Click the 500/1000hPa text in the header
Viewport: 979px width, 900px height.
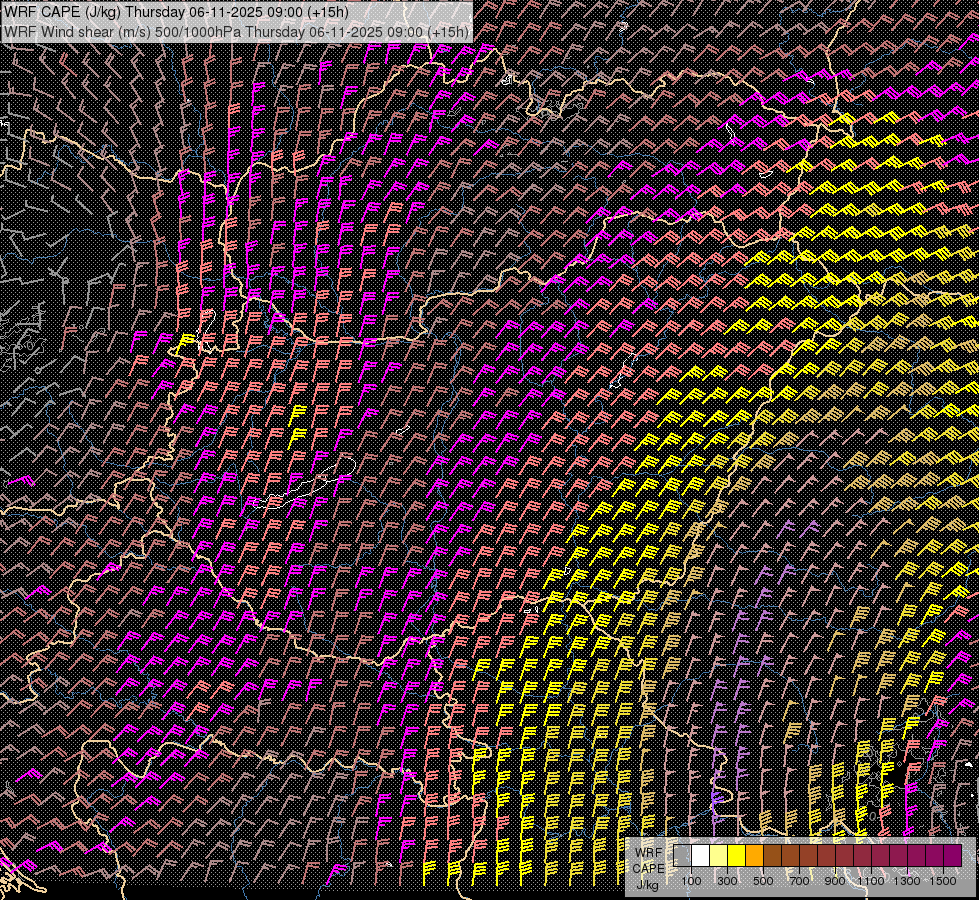point(198,32)
